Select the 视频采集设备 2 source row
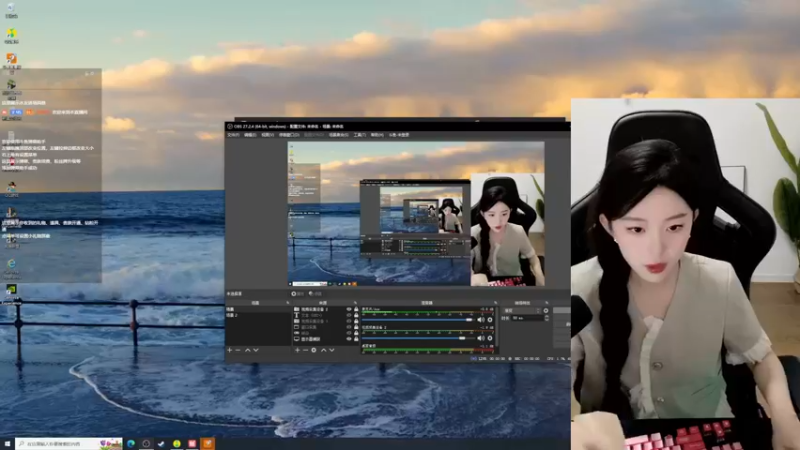This screenshot has width=800, height=450. point(324,309)
